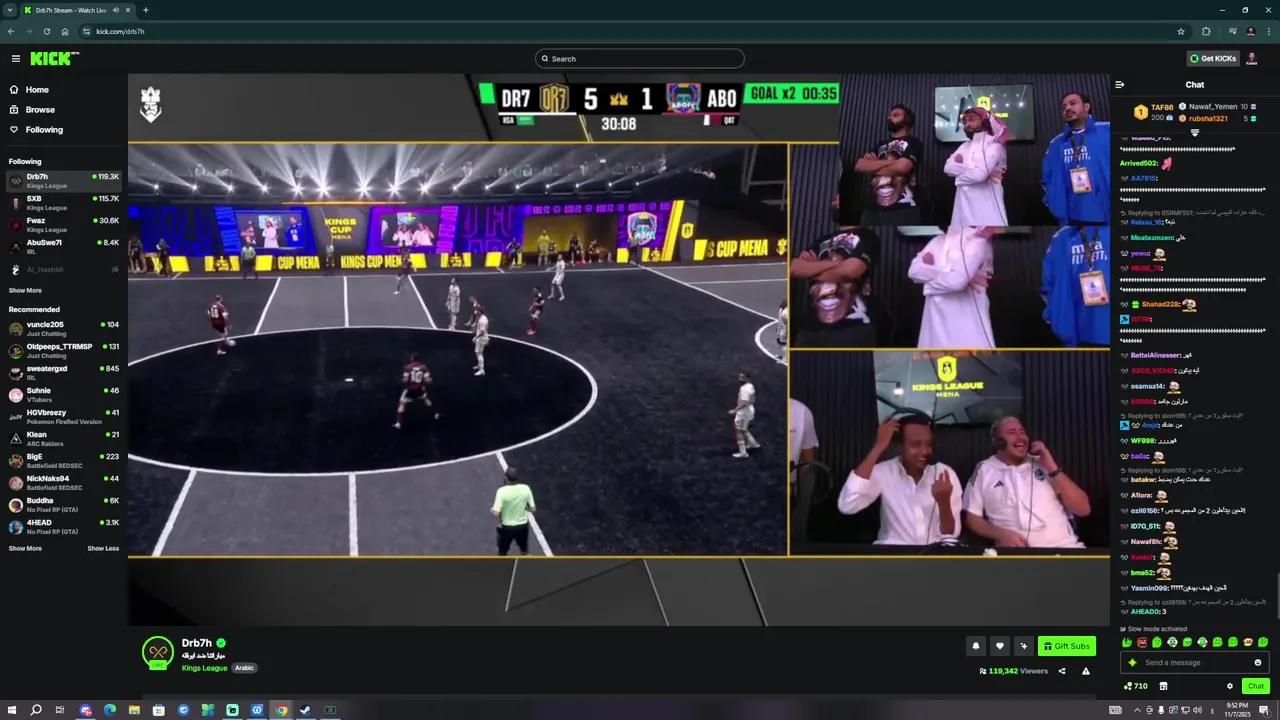Open BigE recommended channel

pos(64,461)
